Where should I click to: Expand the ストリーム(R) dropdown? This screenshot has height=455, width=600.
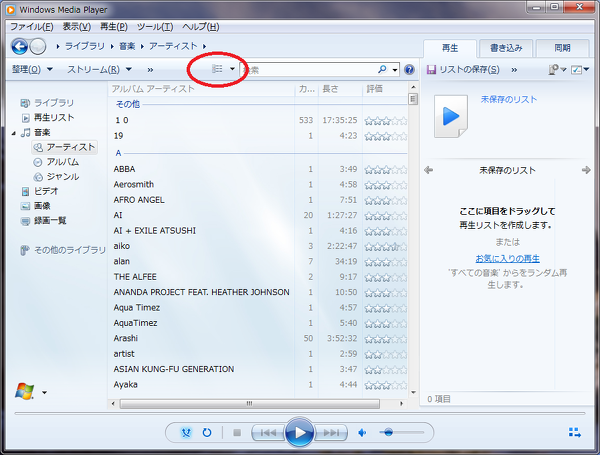99,70
